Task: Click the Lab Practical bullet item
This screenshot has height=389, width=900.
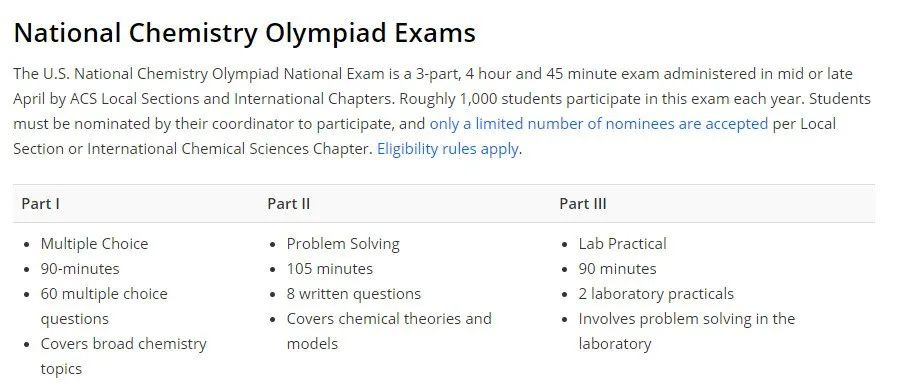Action: [x=622, y=244]
